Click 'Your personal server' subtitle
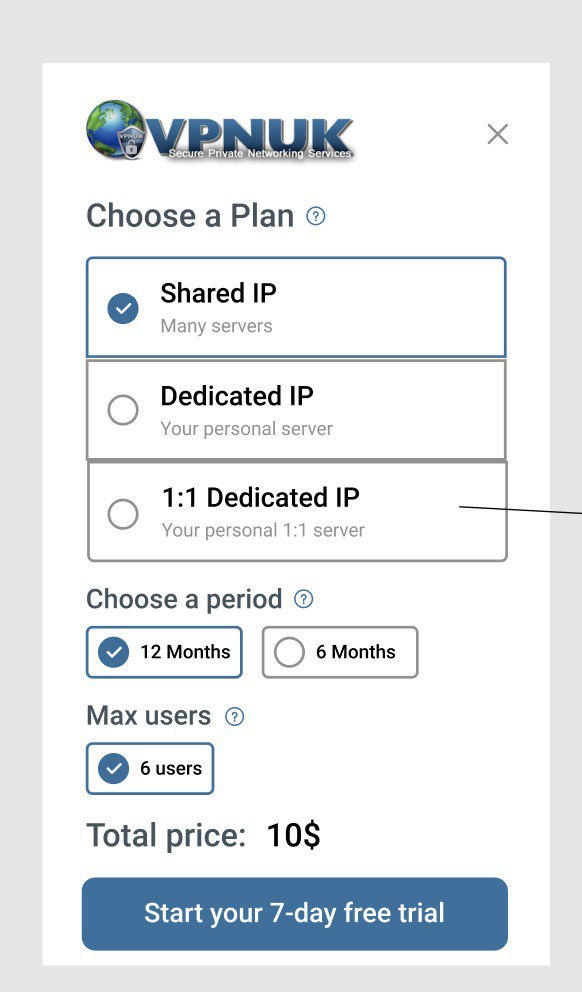 [x=247, y=428]
